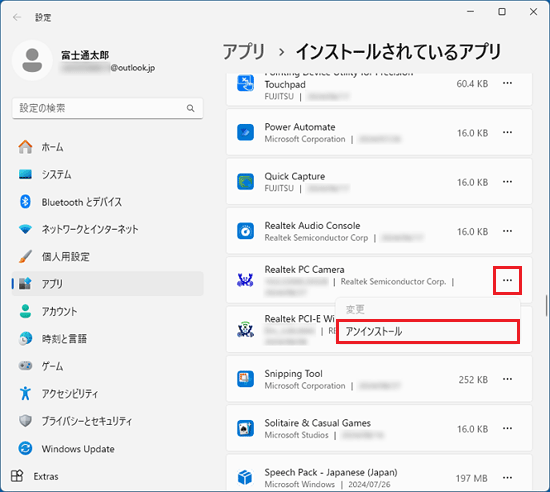Open システム settings page
The width and height of the screenshot is (550, 492).
click(108, 174)
